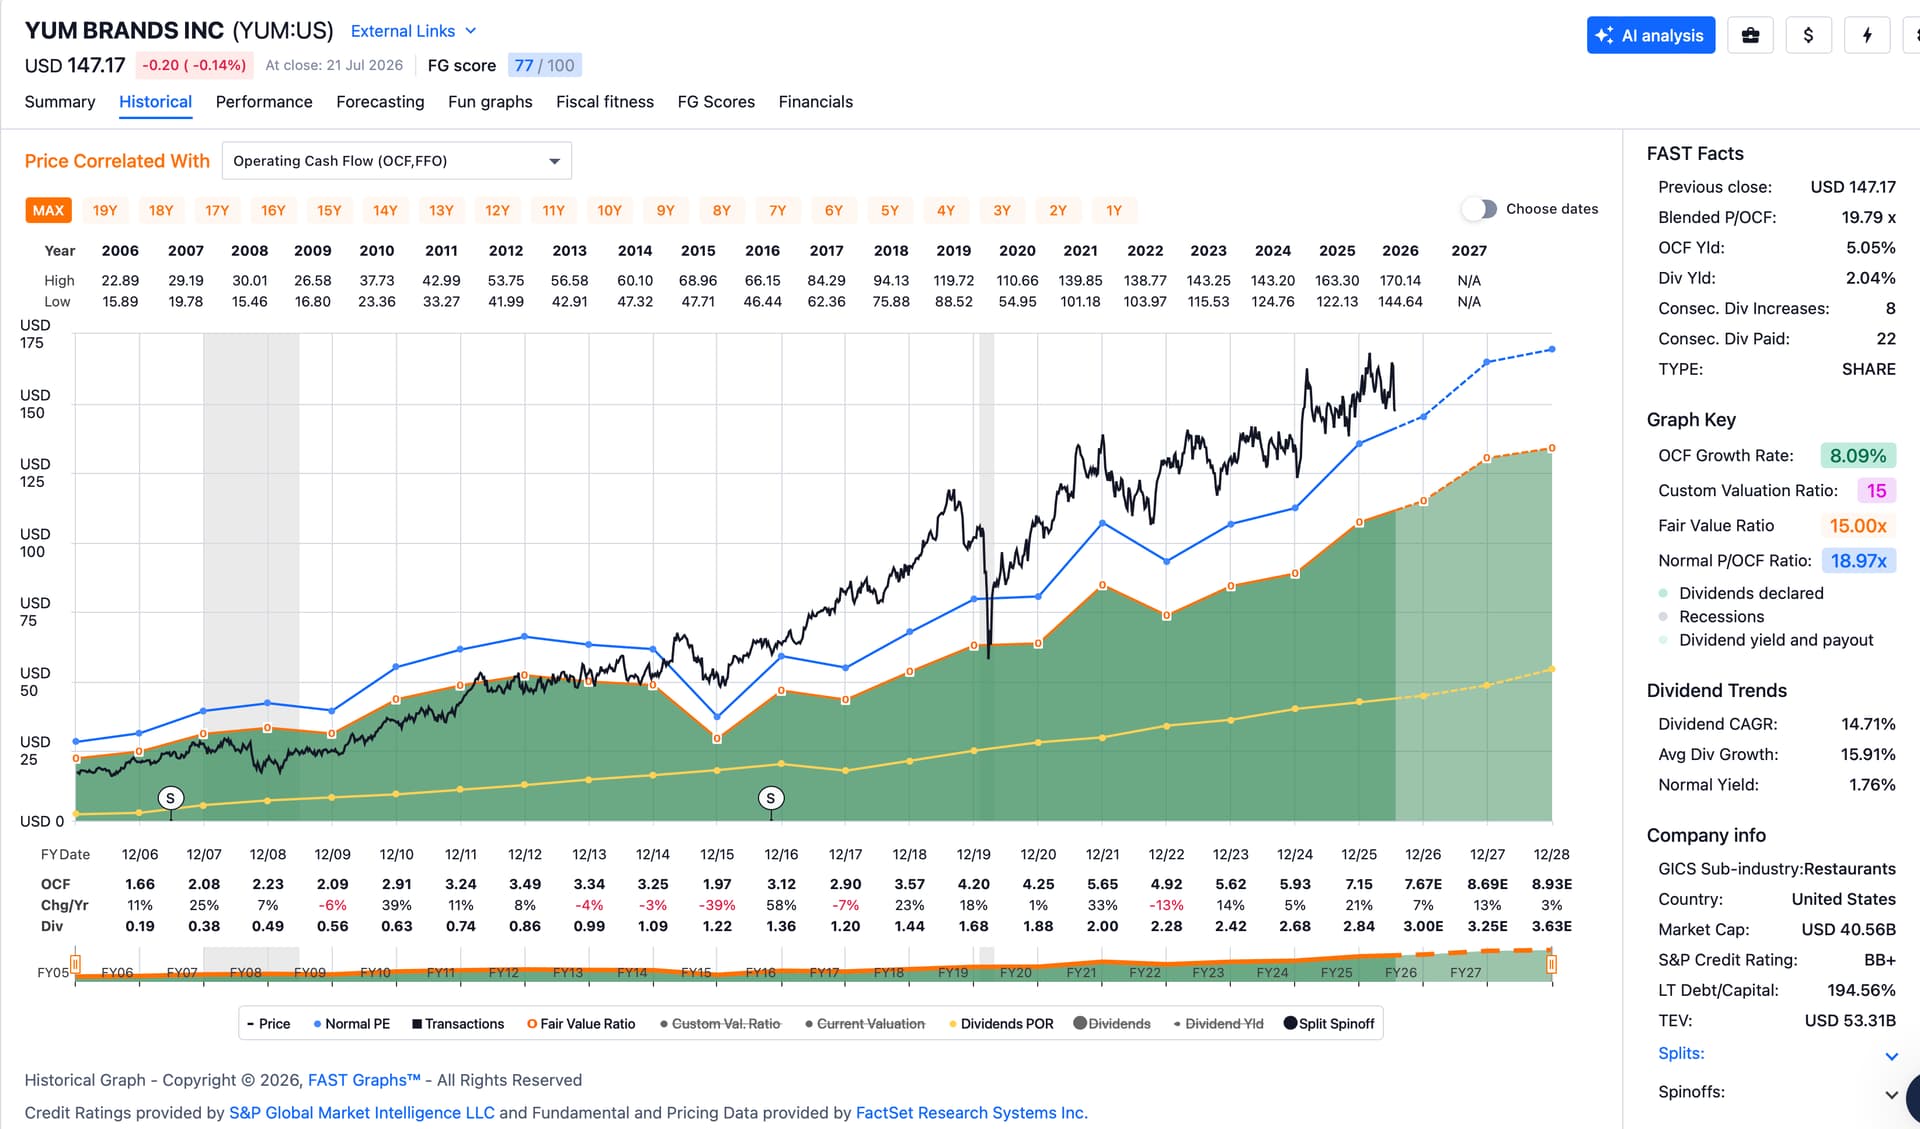
Task: Click the right handle of the range slider
Action: point(1552,964)
